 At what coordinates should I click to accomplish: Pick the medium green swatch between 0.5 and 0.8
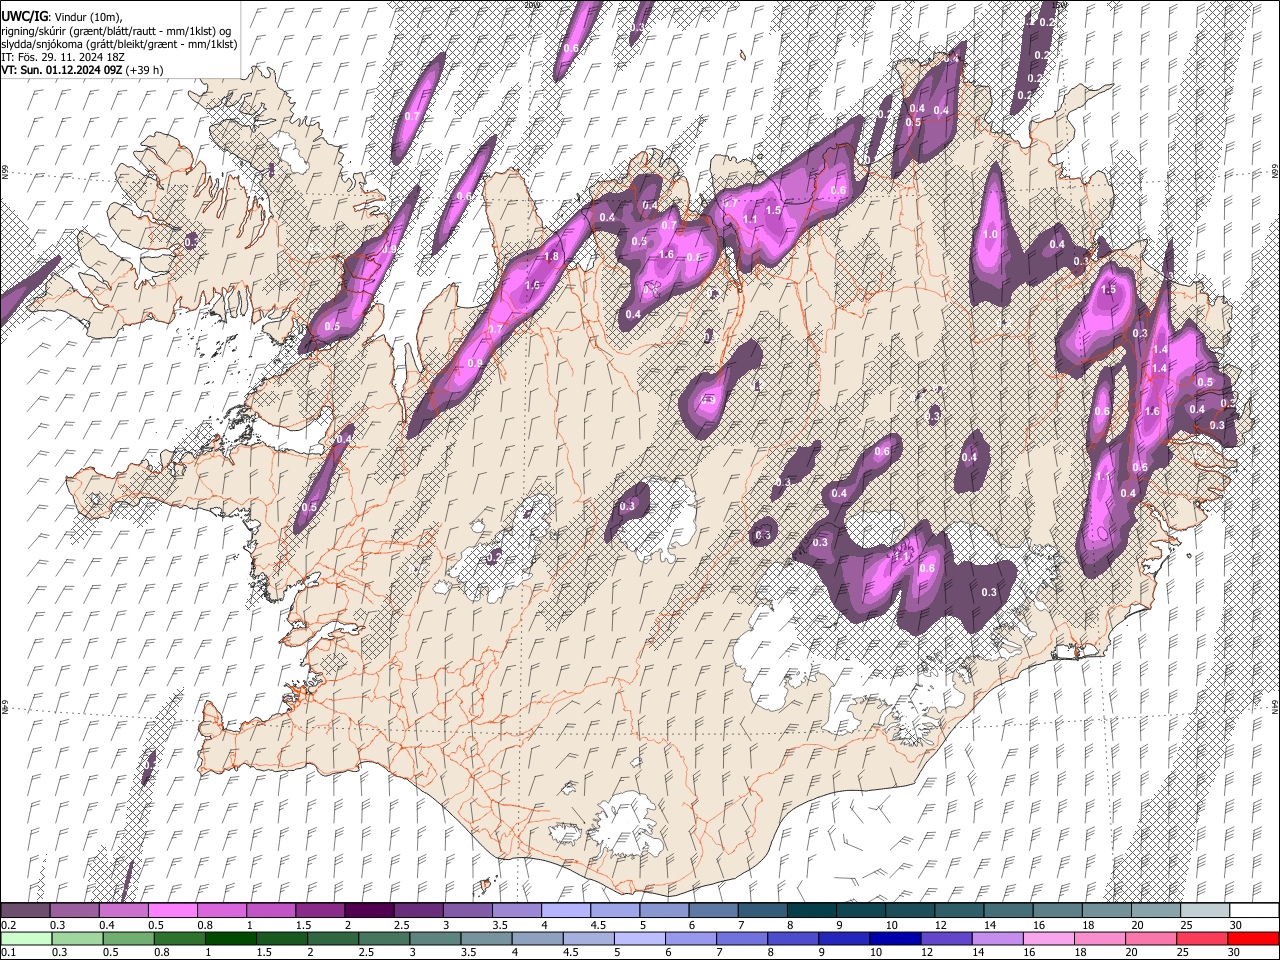[128, 939]
